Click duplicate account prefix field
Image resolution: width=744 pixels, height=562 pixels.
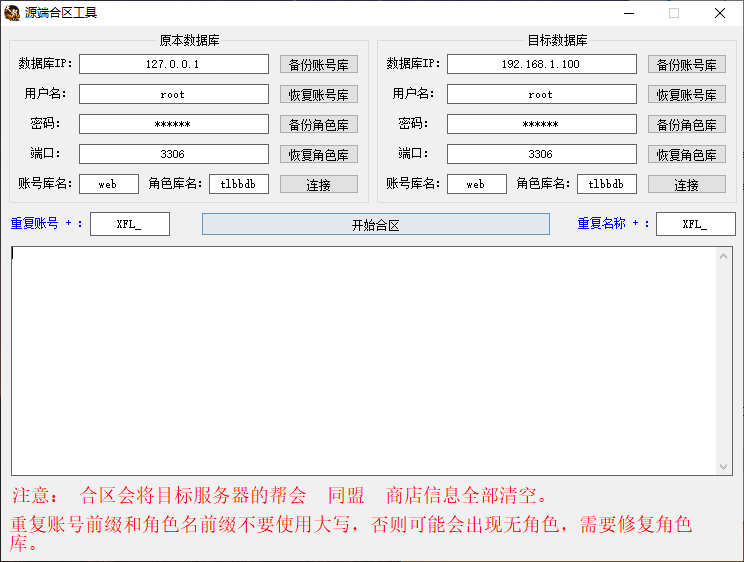point(130,224)
